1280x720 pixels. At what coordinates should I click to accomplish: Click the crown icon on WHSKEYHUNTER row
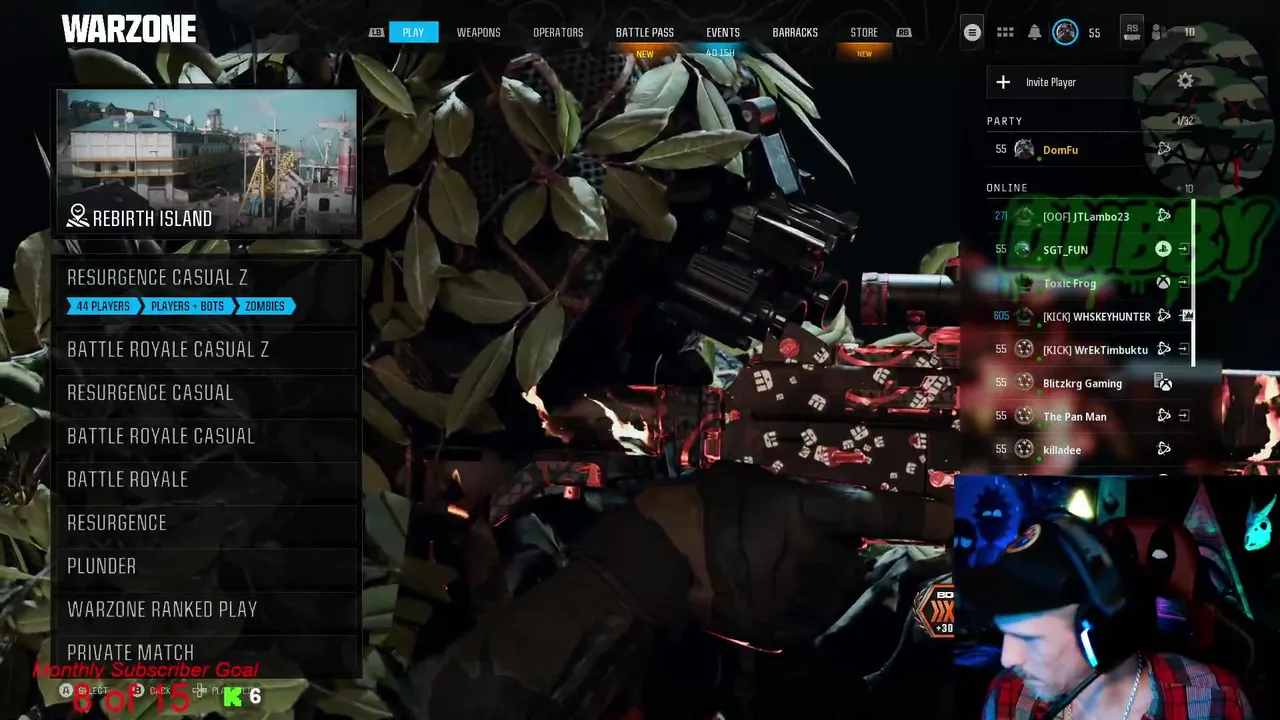[1186, 316]
